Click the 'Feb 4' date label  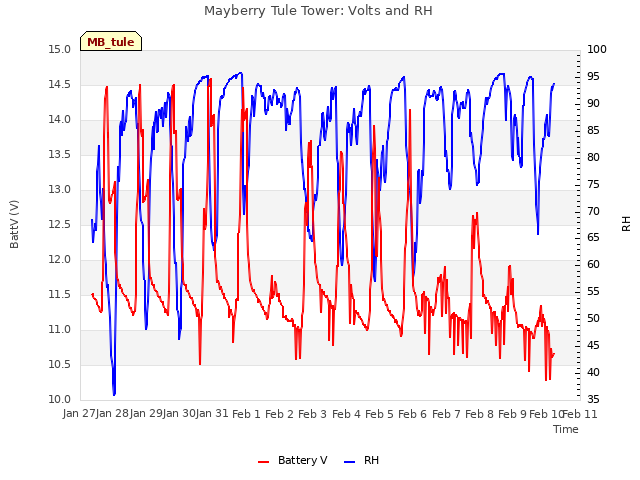click(x=346, y=414)
